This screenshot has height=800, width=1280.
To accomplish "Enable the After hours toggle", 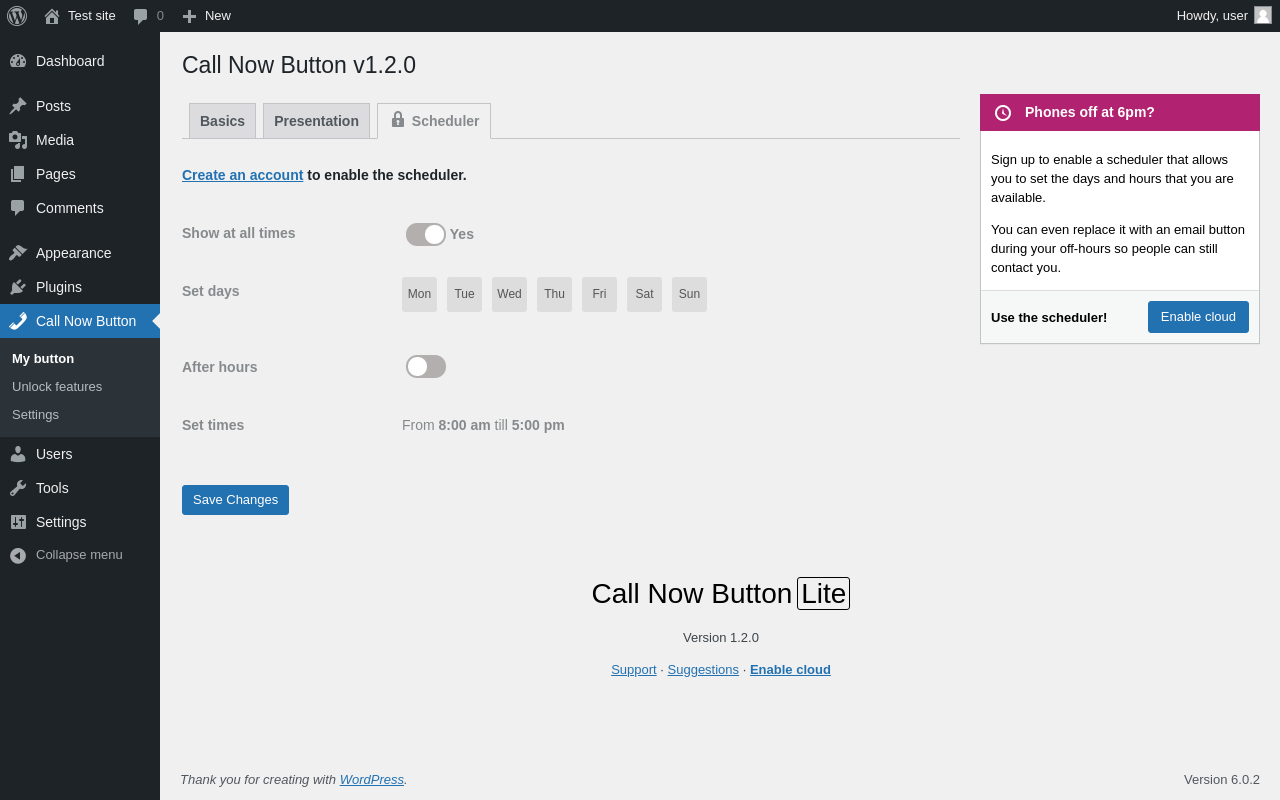I will [426, 367].
